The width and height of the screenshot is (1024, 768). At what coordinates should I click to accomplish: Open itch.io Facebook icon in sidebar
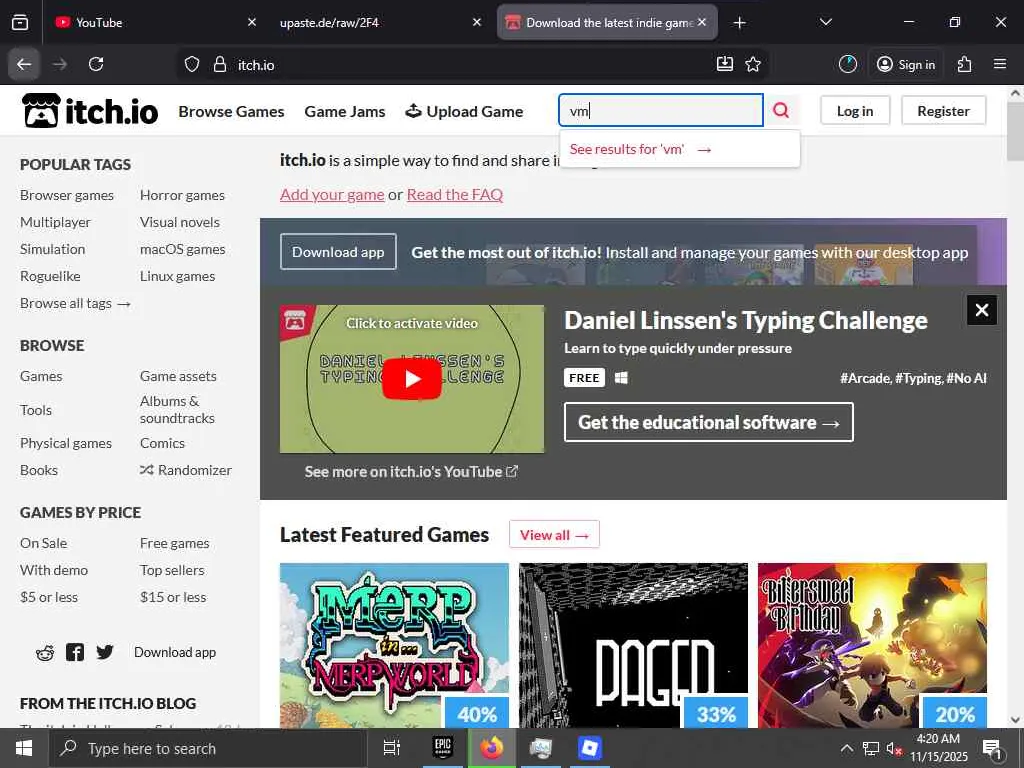[x=75, y=652]
